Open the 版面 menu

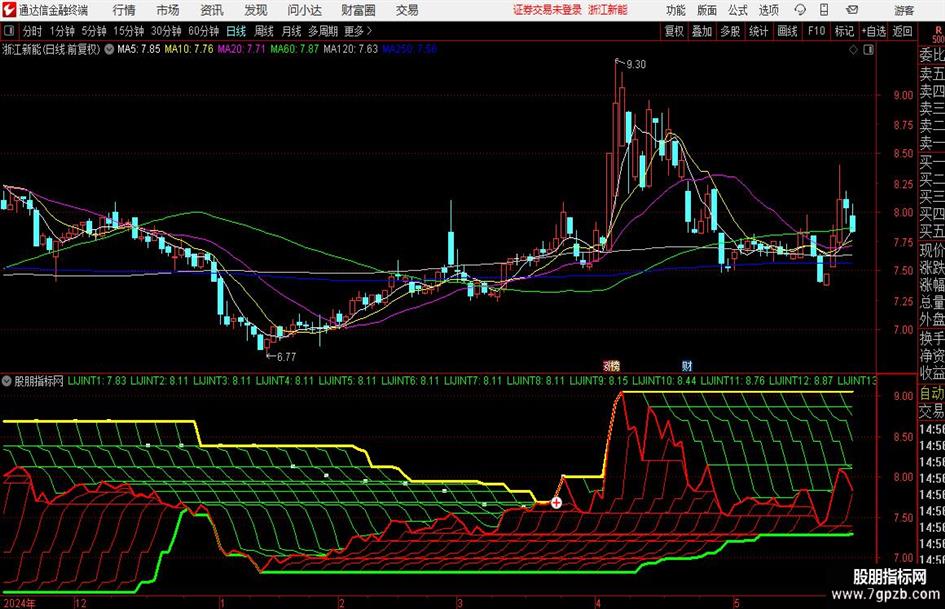coord(707,10)
